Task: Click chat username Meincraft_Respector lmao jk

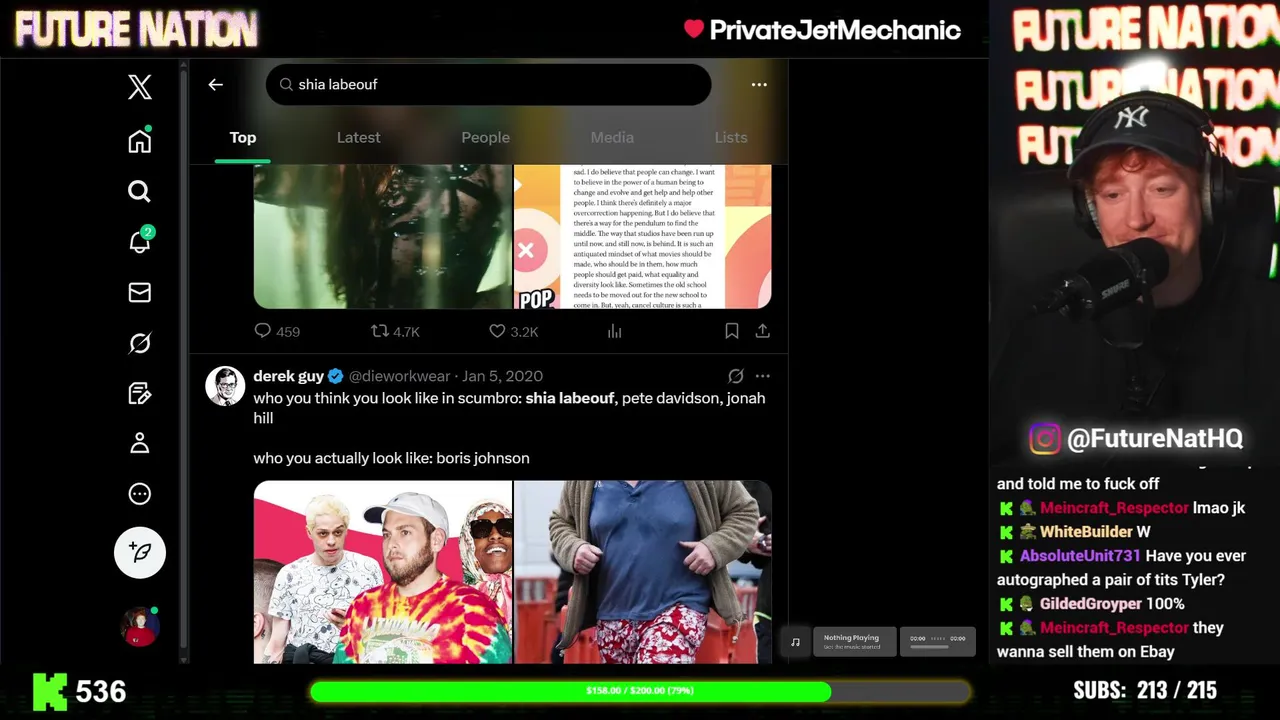Action: (x=1114, y=508)
